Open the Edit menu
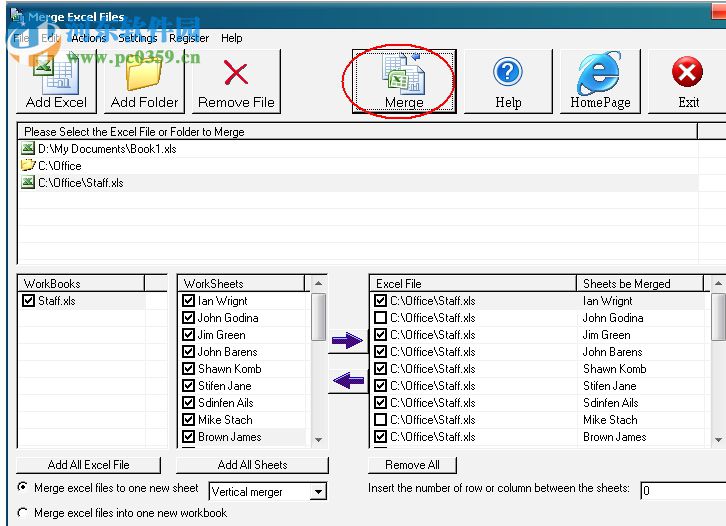This screenshot has height=526, width=726. coord(50,38)
